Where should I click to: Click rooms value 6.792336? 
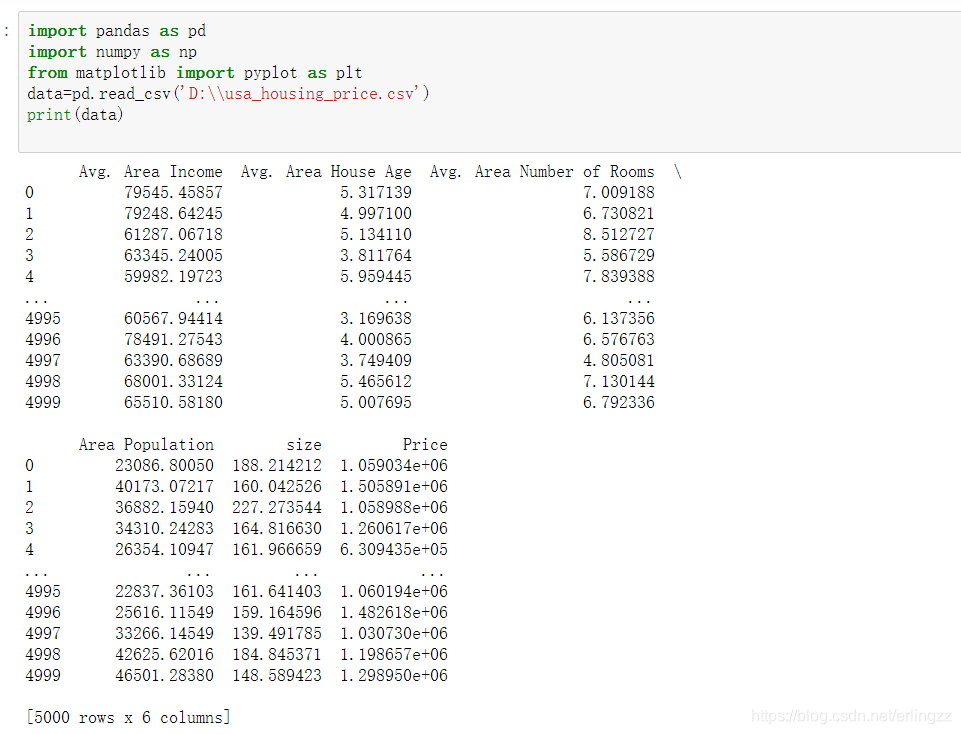tap(618, 403)
